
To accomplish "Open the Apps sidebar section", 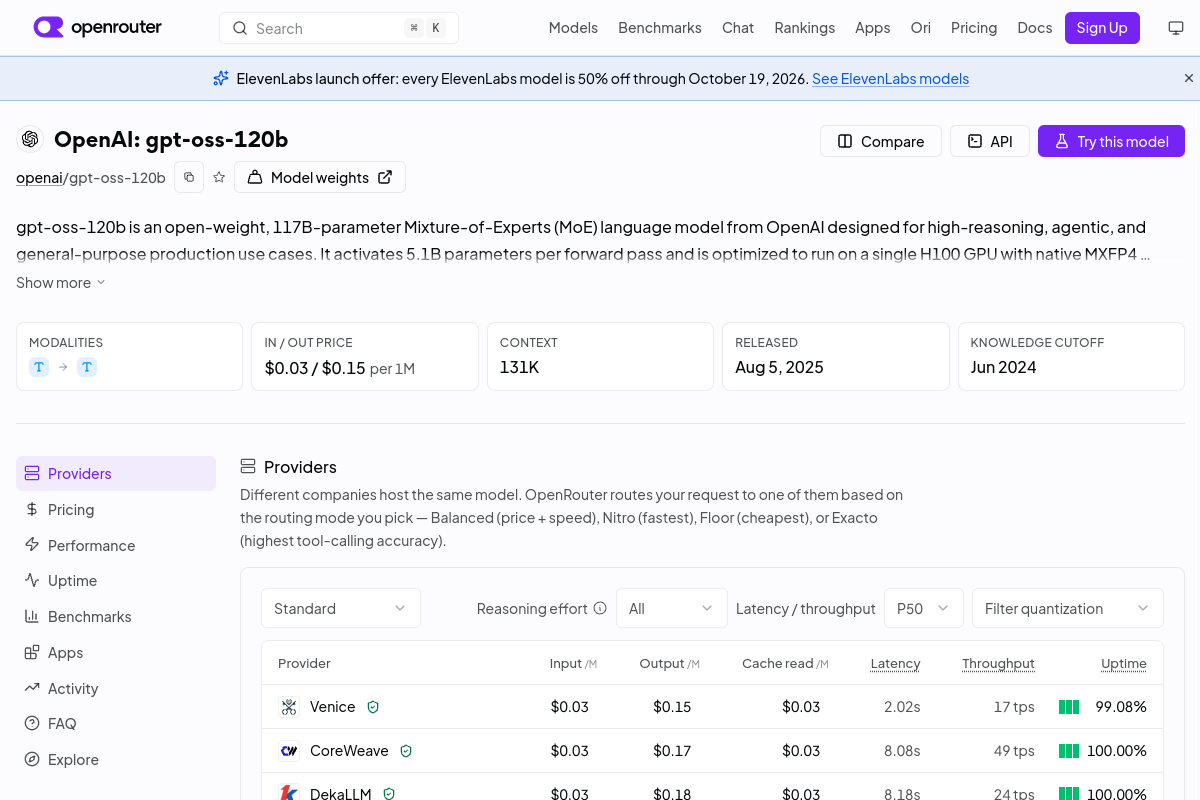I will click(x=116, y=653).
